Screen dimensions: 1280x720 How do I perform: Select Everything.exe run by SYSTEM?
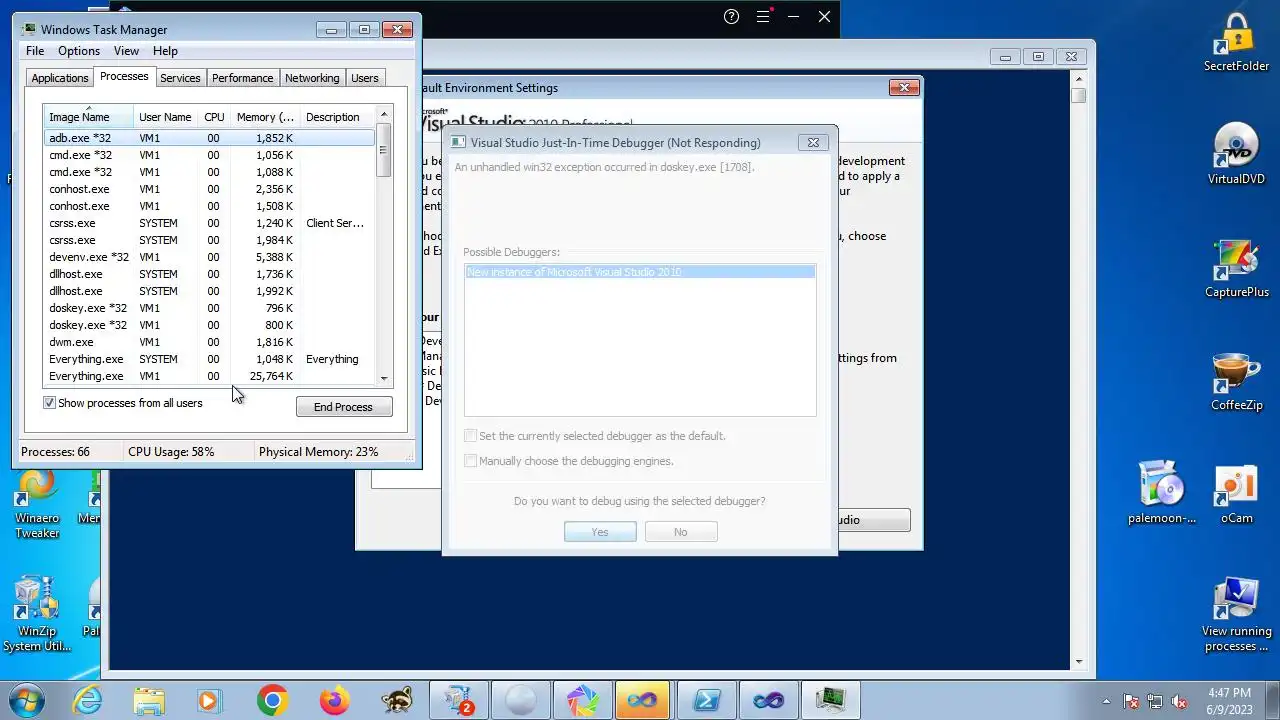(x=209, y=359)
